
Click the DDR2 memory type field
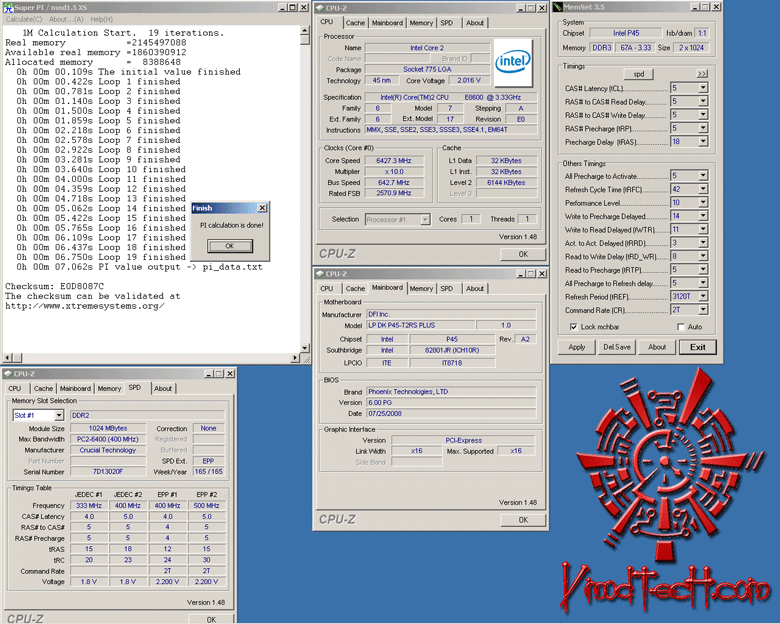click(147, 415)
